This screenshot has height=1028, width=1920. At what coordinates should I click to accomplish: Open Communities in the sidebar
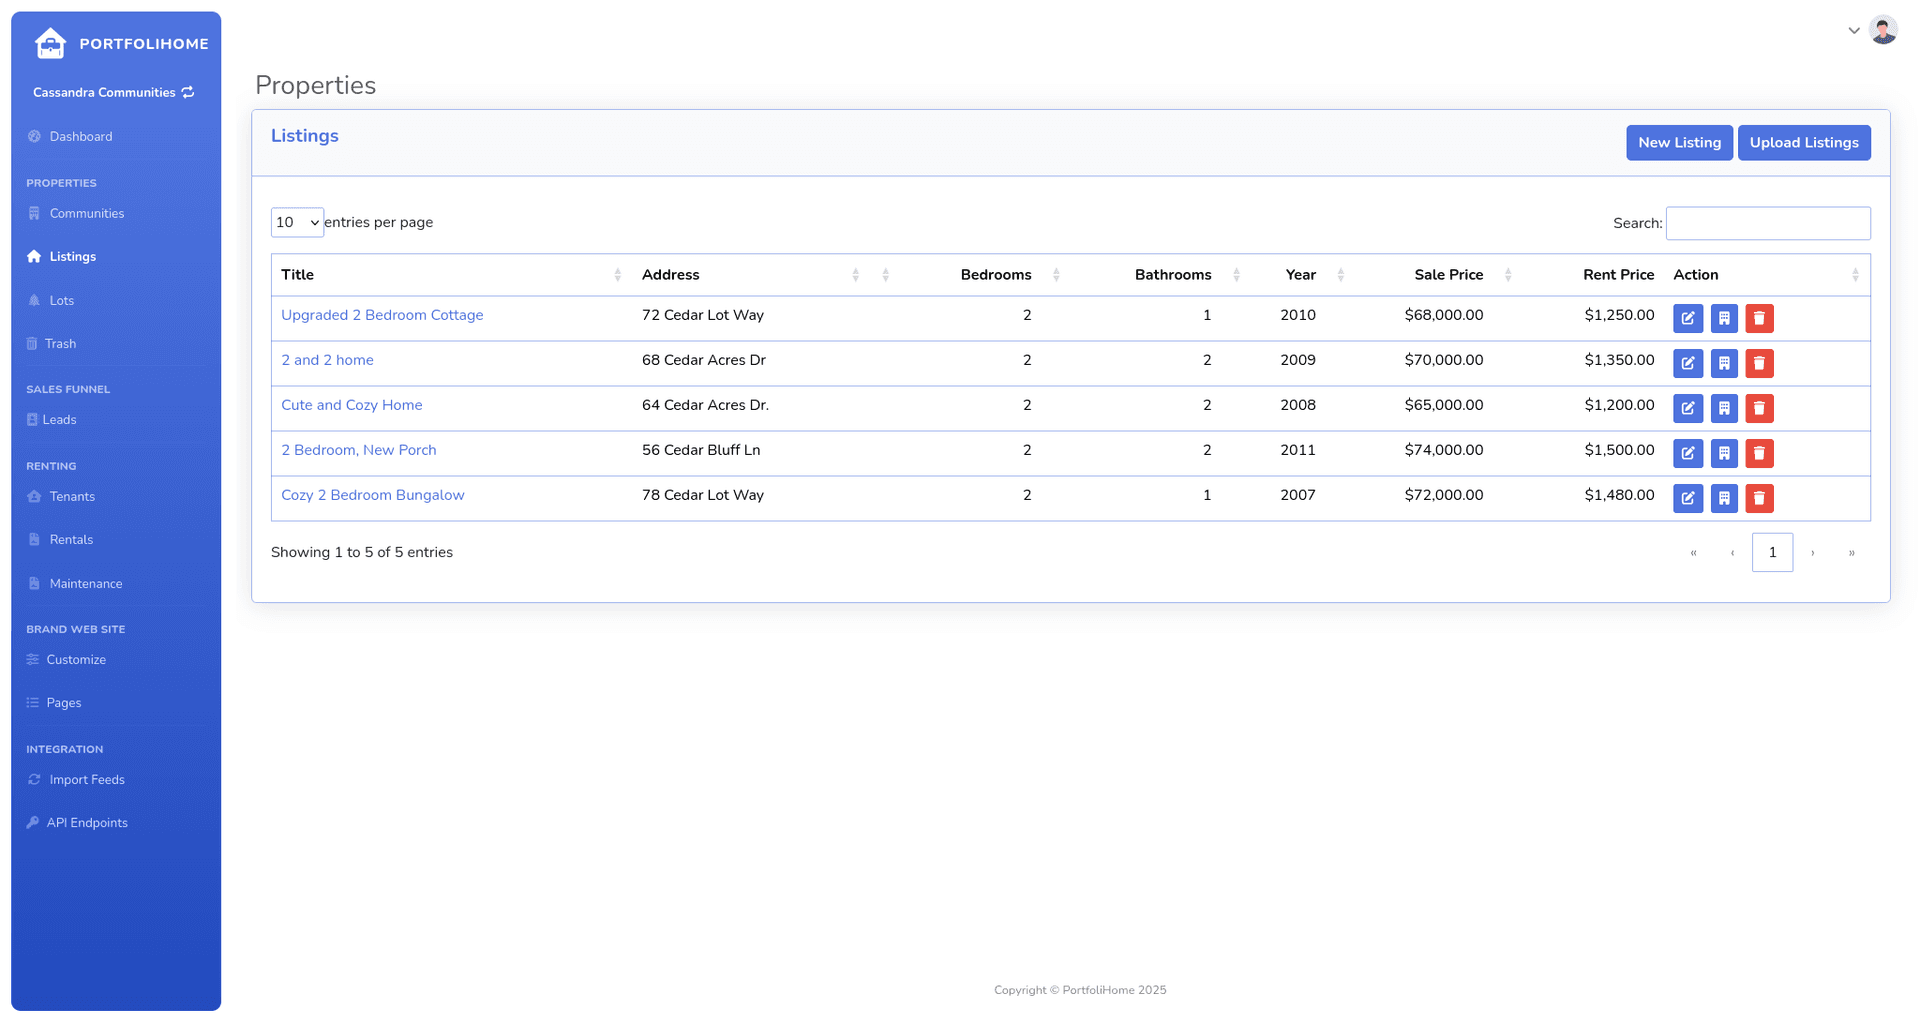[87, 213]
